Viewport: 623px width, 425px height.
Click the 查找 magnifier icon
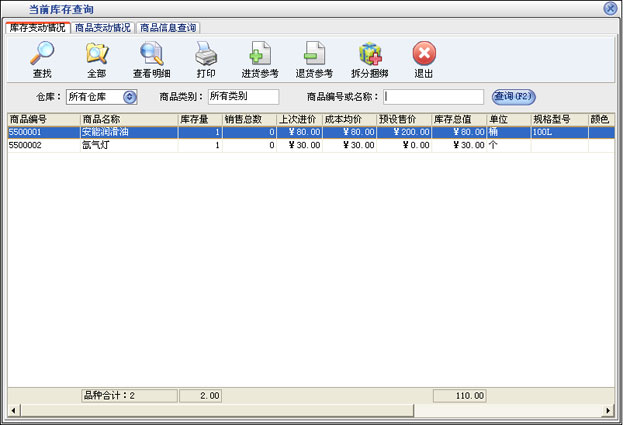(x=42, y=54)
